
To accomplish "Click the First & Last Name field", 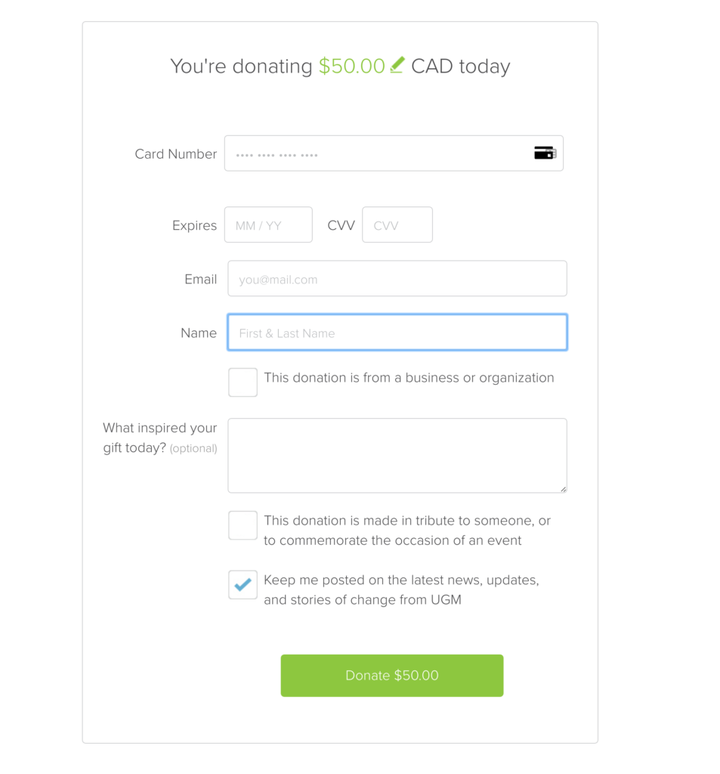I will tap(397, 333).
